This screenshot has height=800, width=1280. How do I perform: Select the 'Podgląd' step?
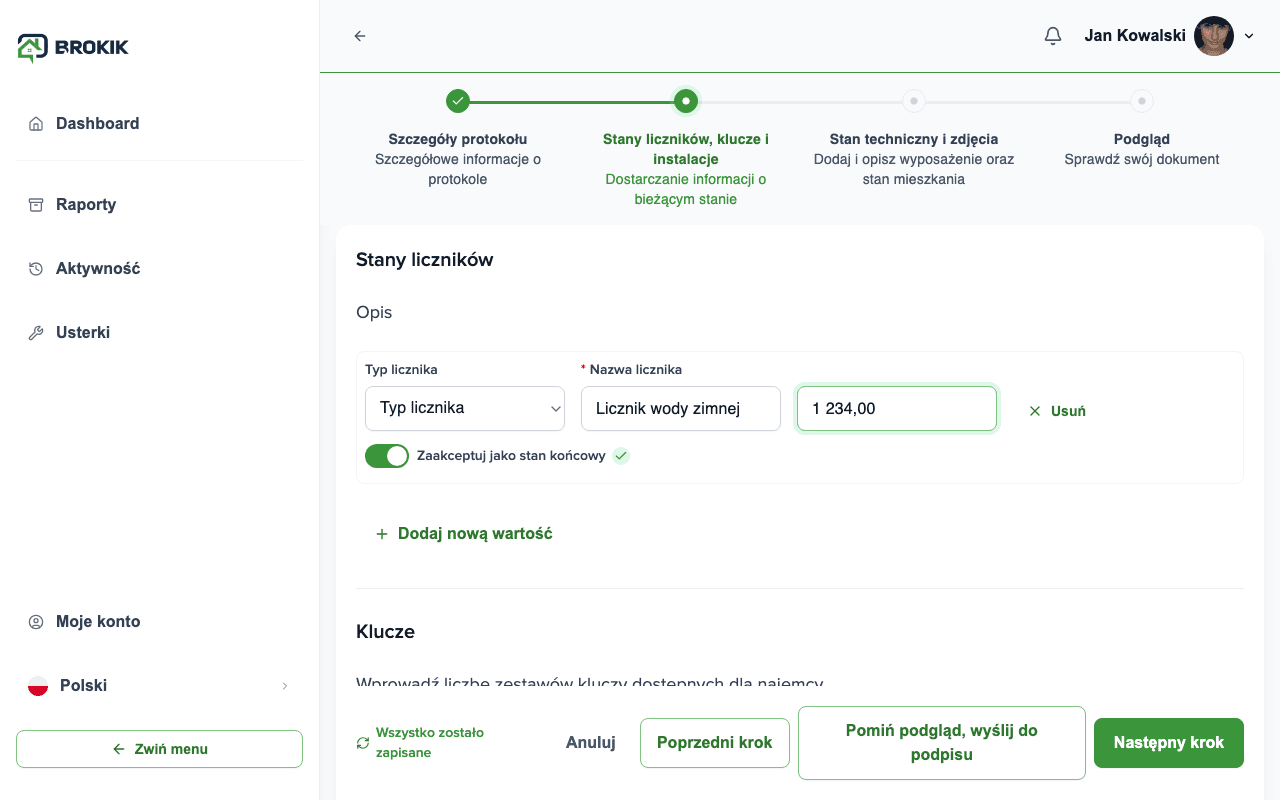(x=1142, y=101)
